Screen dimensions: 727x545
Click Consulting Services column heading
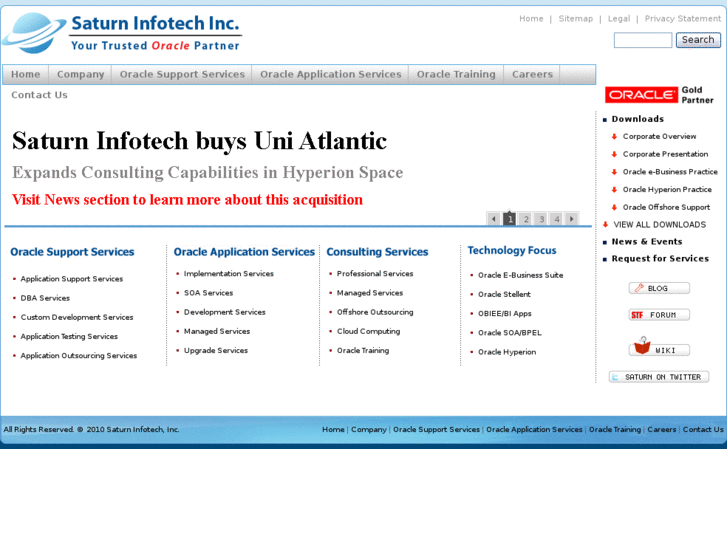[x=377, y=252]
